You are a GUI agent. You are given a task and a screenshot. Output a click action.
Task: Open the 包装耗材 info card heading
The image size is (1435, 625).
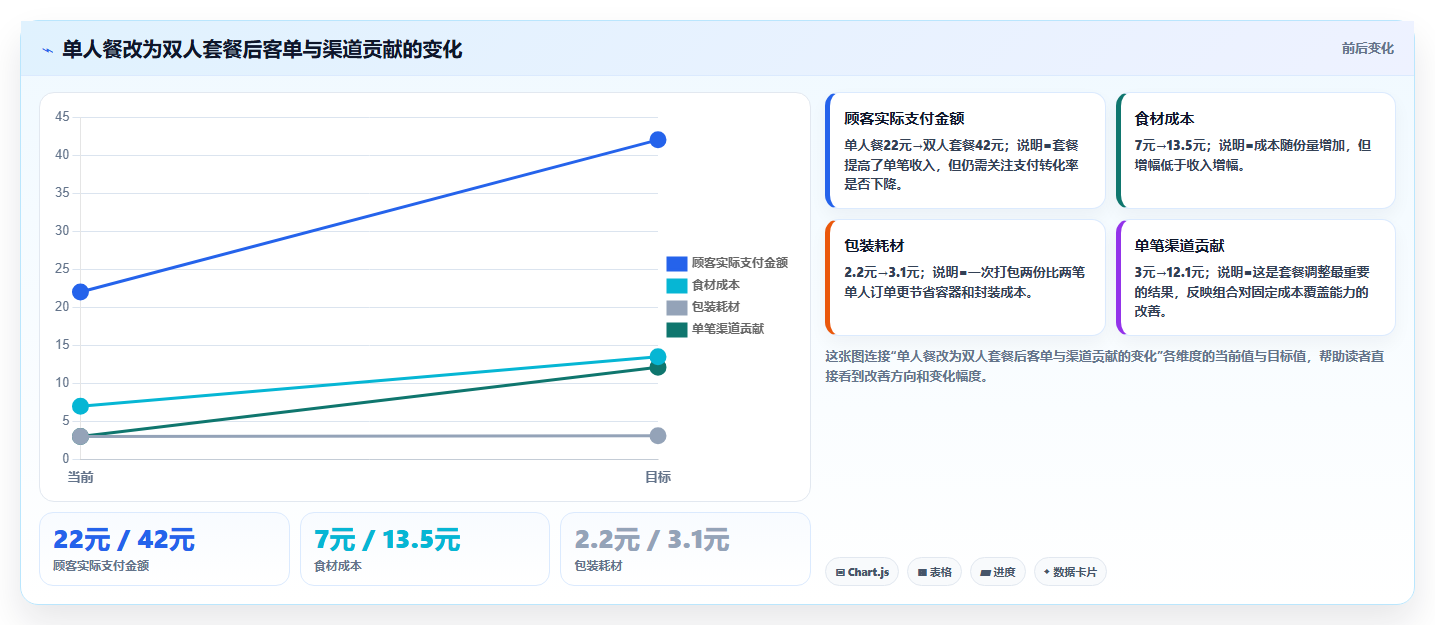pos(874,245)
